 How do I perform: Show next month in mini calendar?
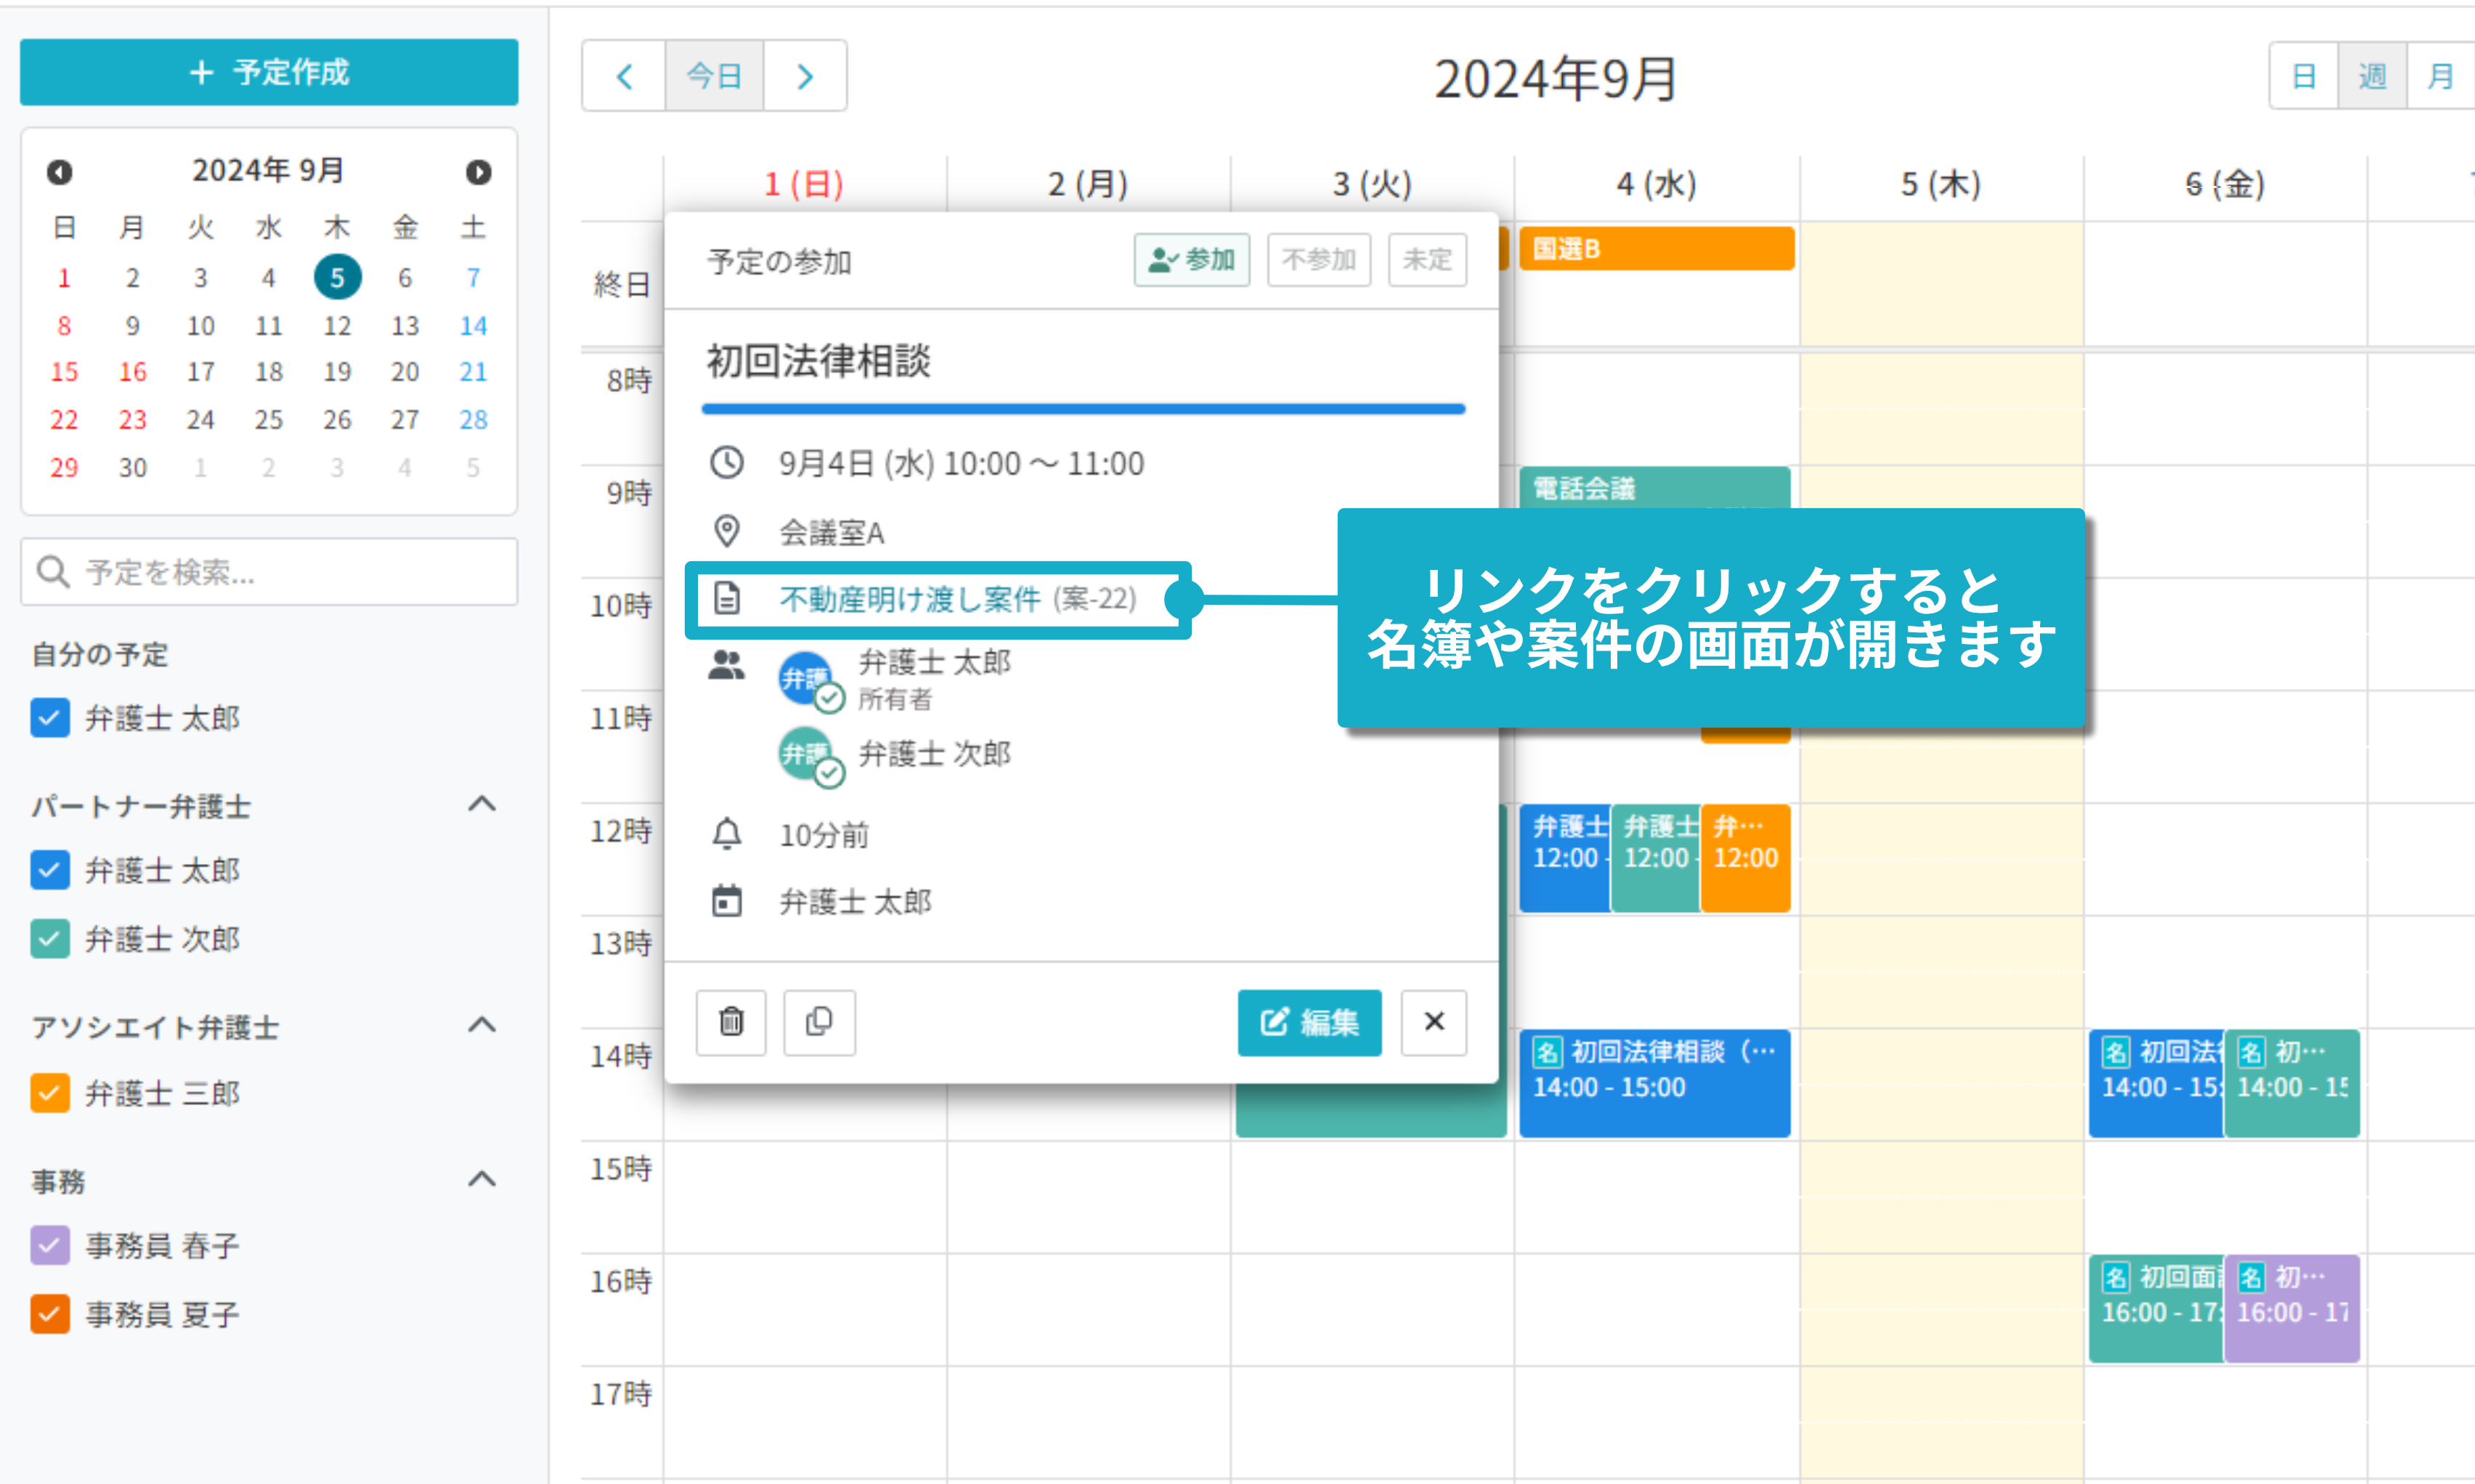478,172
